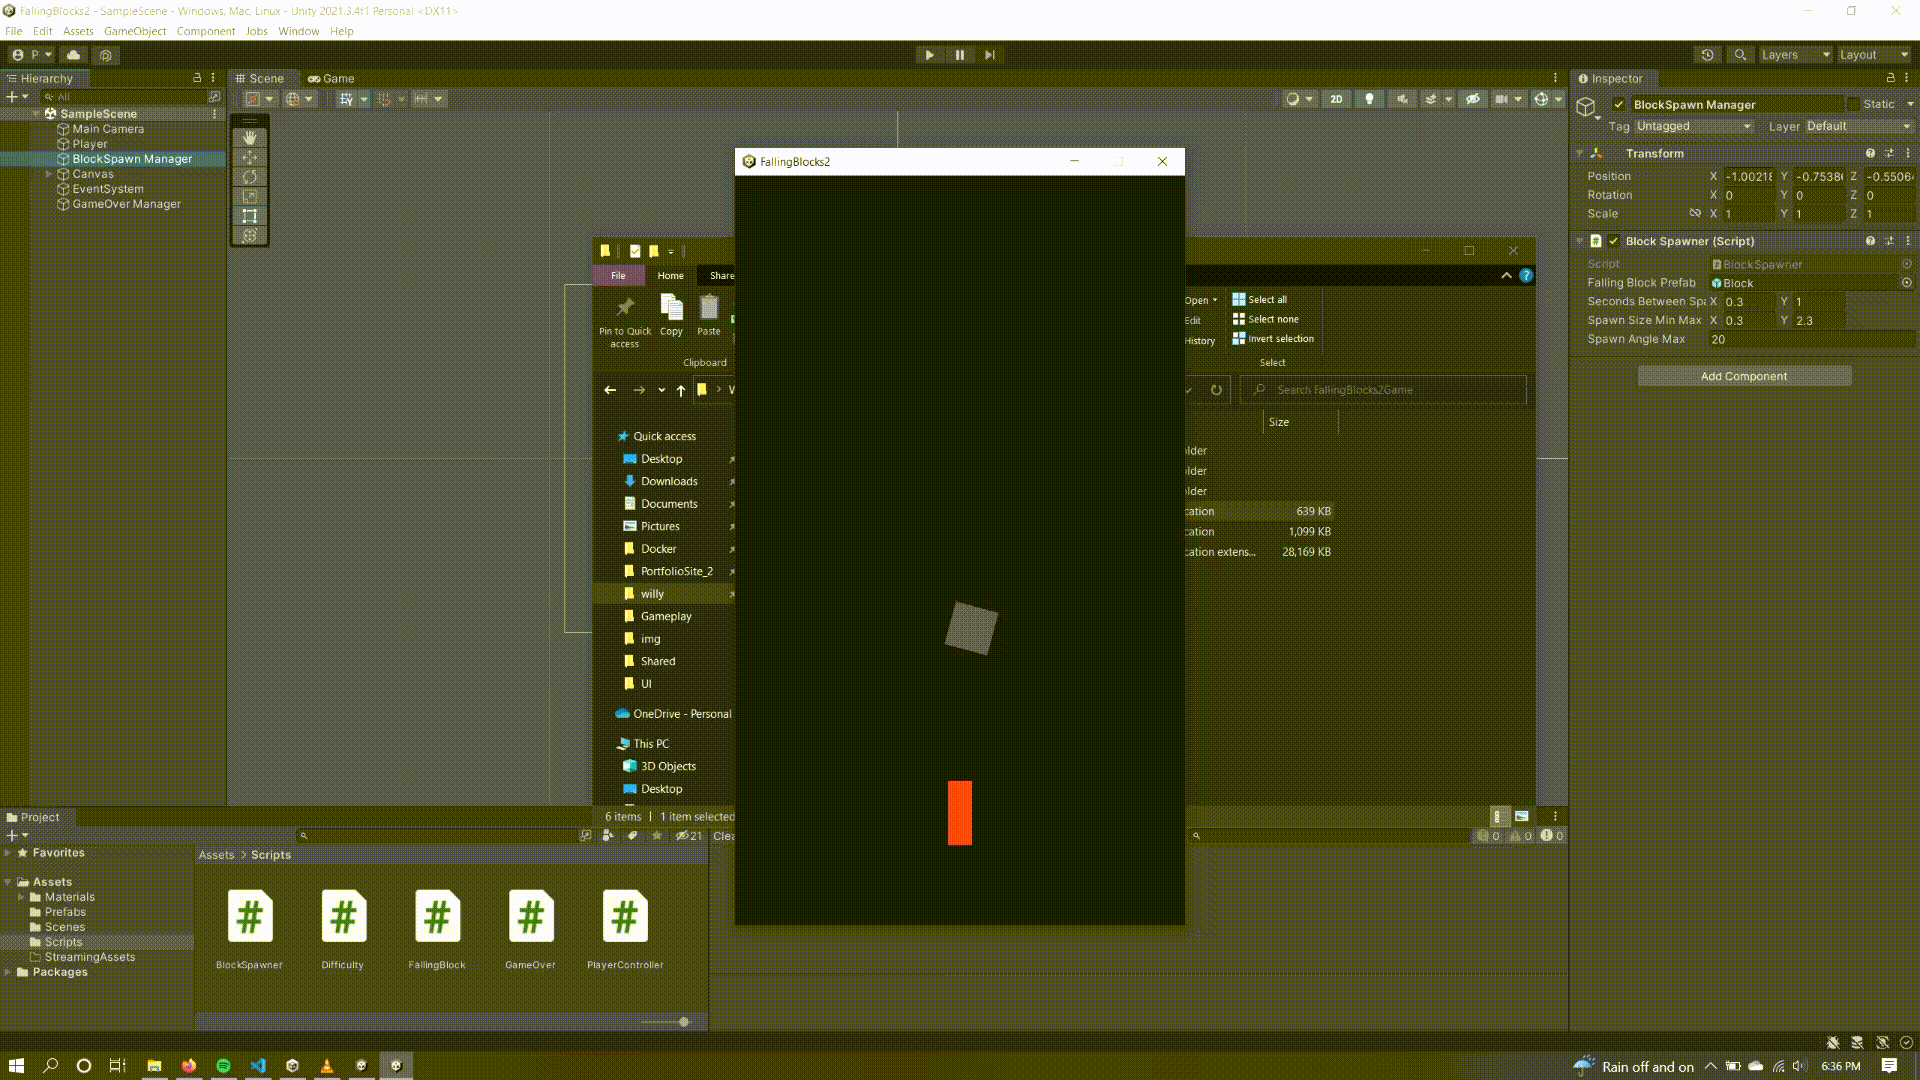Open the Tag Untagged dropdown
Image resolution: width=1920 pixels, height=1080 pixels.
click(x=1694, y=126)
